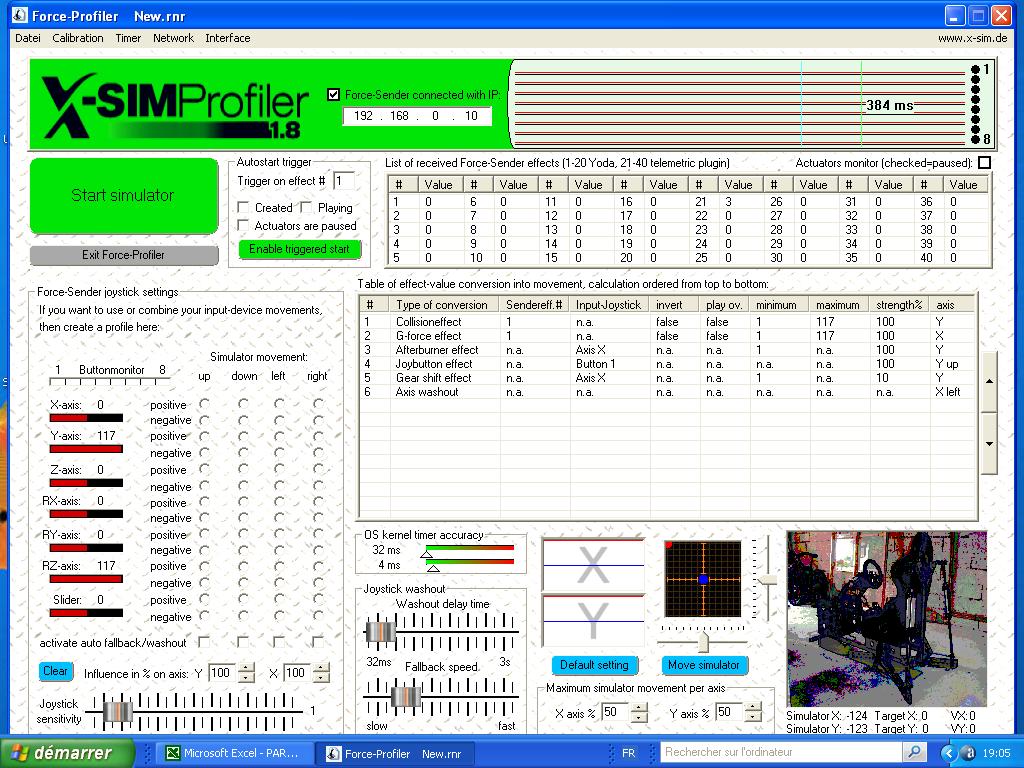Viewport: 1024px width, 768px height.
Task: Click the green Start simulator button
Action: click(x=123, y=195)
